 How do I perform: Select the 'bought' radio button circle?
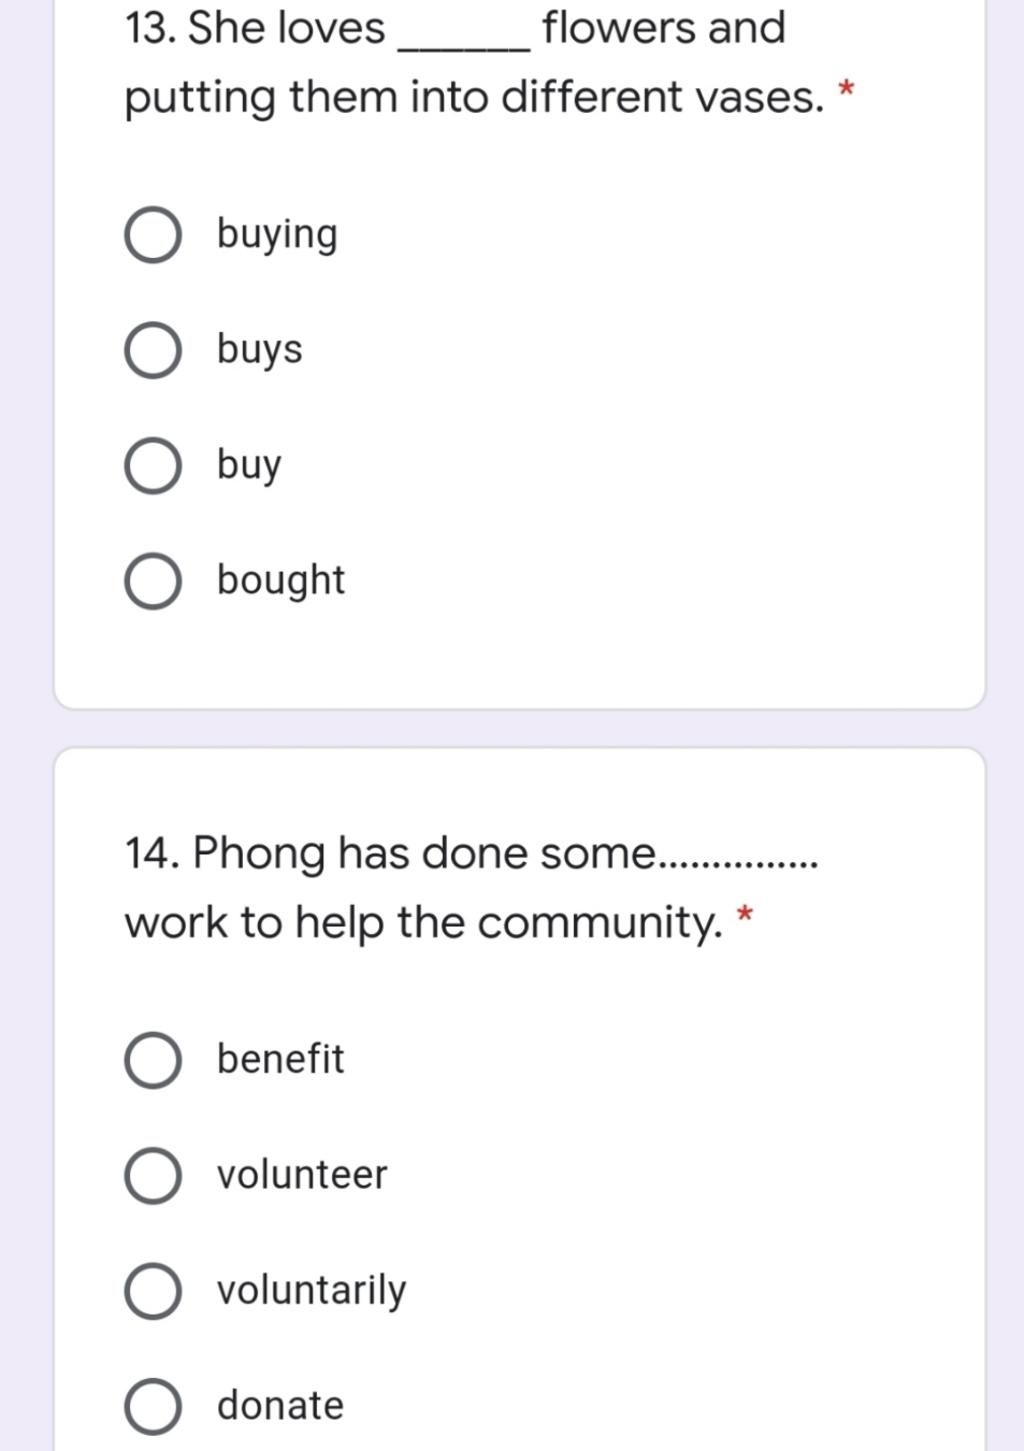pyautogui.click(x=153, y=582)
